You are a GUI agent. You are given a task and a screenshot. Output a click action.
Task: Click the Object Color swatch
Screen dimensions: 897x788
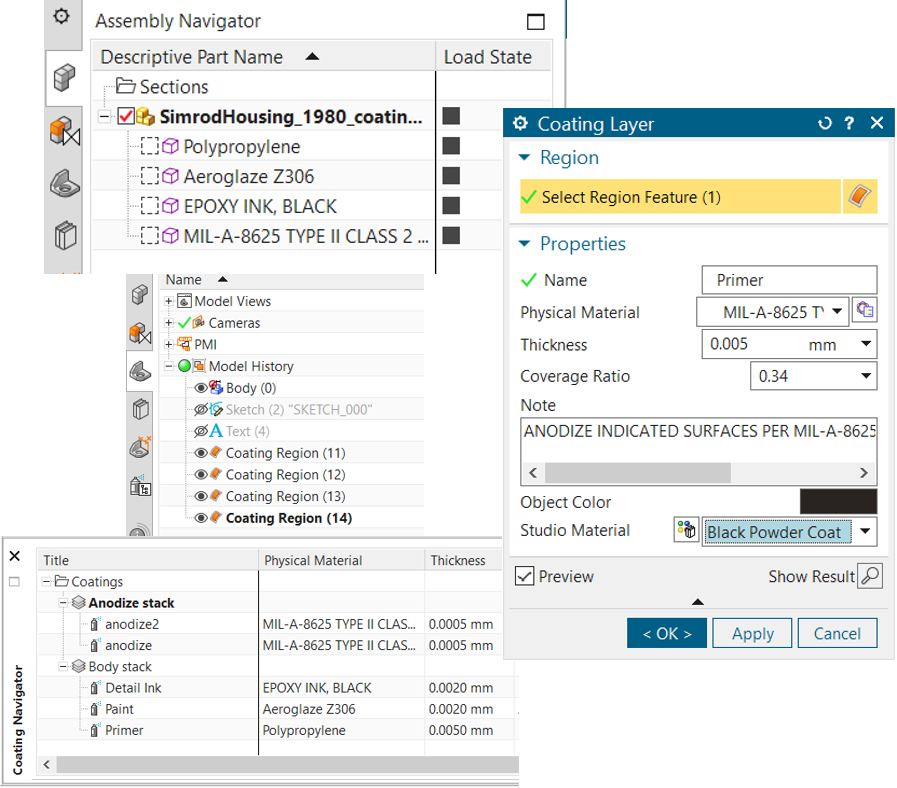point(838,502)
